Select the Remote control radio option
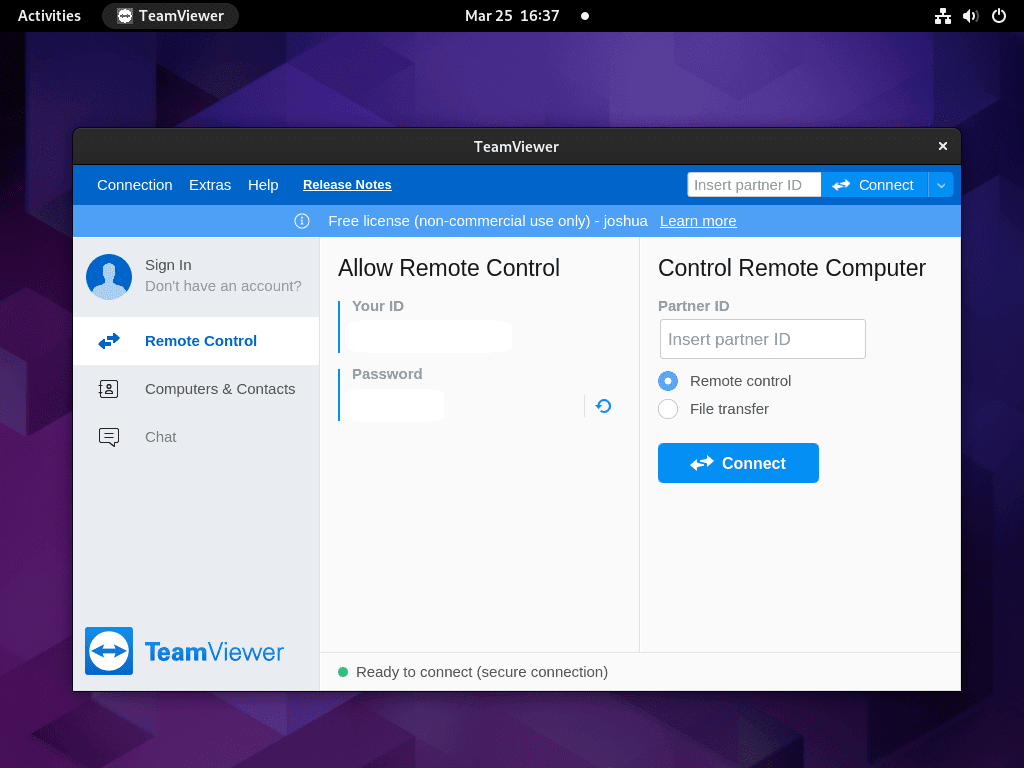 pyautogui.click(x=667, y=381)
